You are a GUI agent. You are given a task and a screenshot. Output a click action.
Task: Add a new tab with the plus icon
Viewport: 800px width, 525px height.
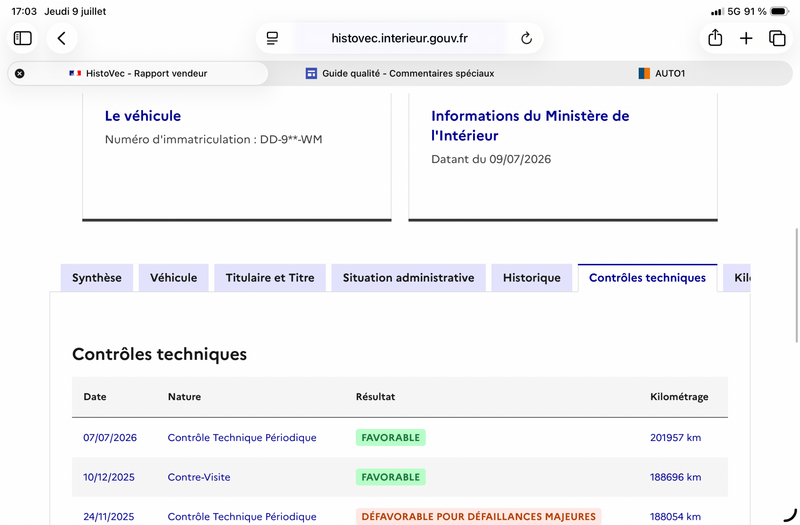point(746,38)
